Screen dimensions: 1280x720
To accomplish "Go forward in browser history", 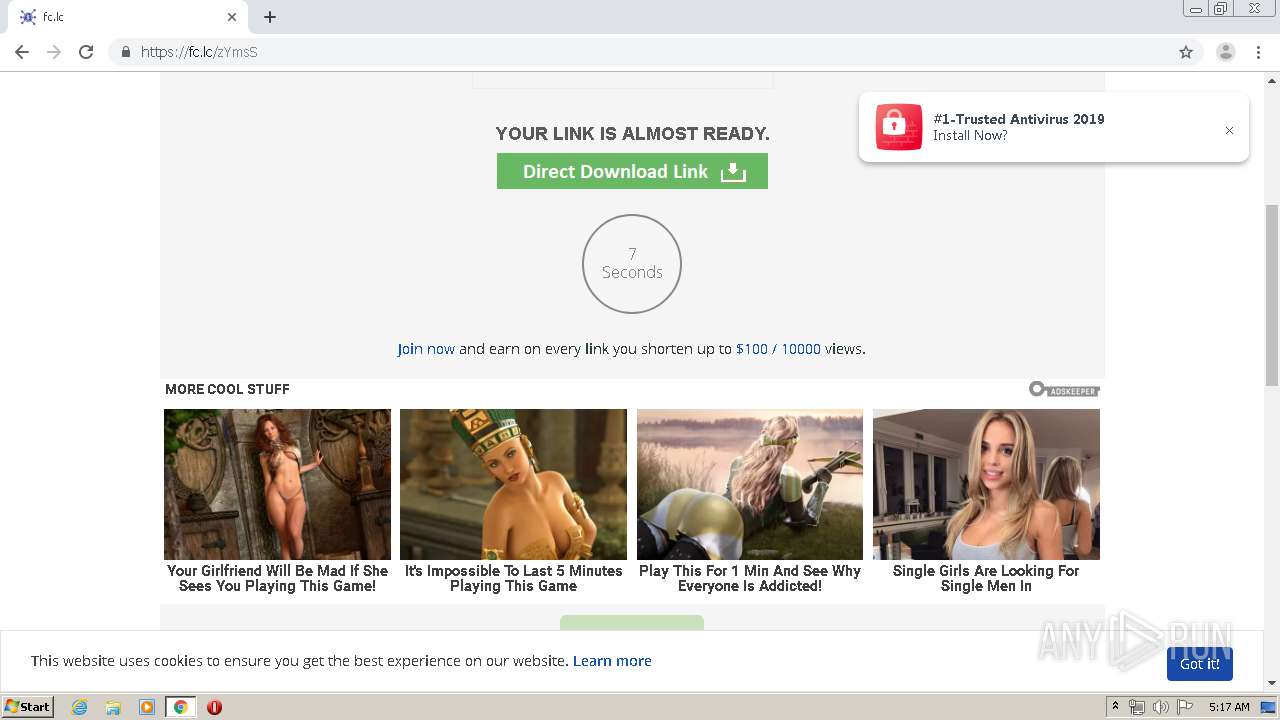I will tap(54, 52).
